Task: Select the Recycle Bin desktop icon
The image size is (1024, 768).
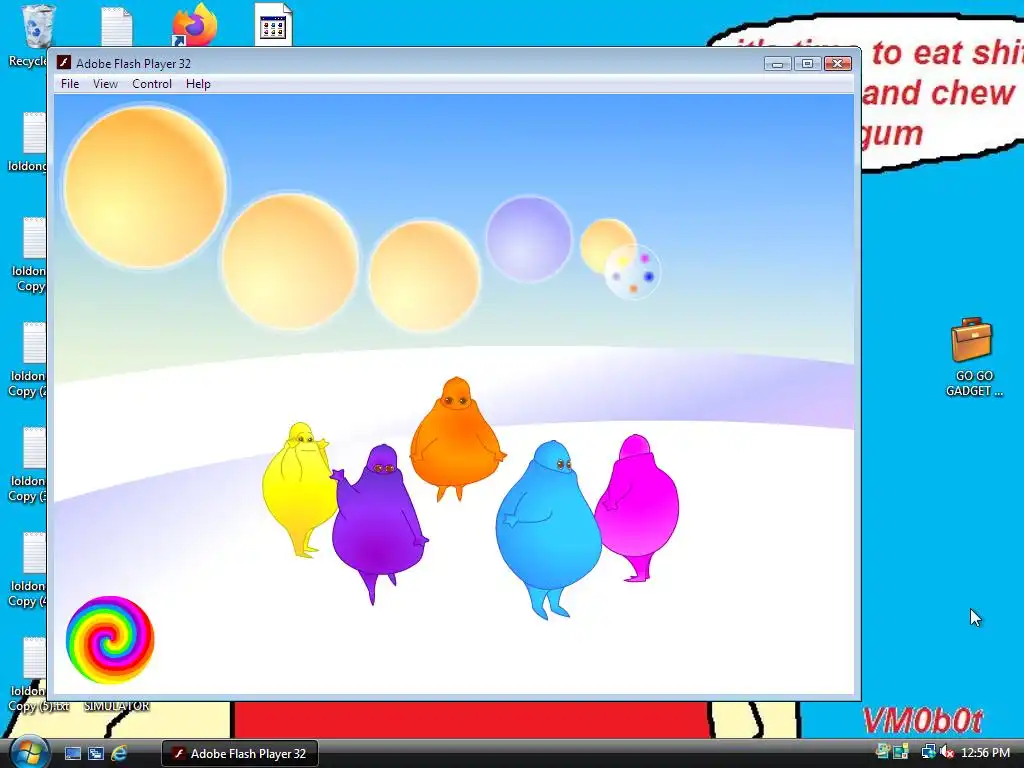Action: (37, 26)
